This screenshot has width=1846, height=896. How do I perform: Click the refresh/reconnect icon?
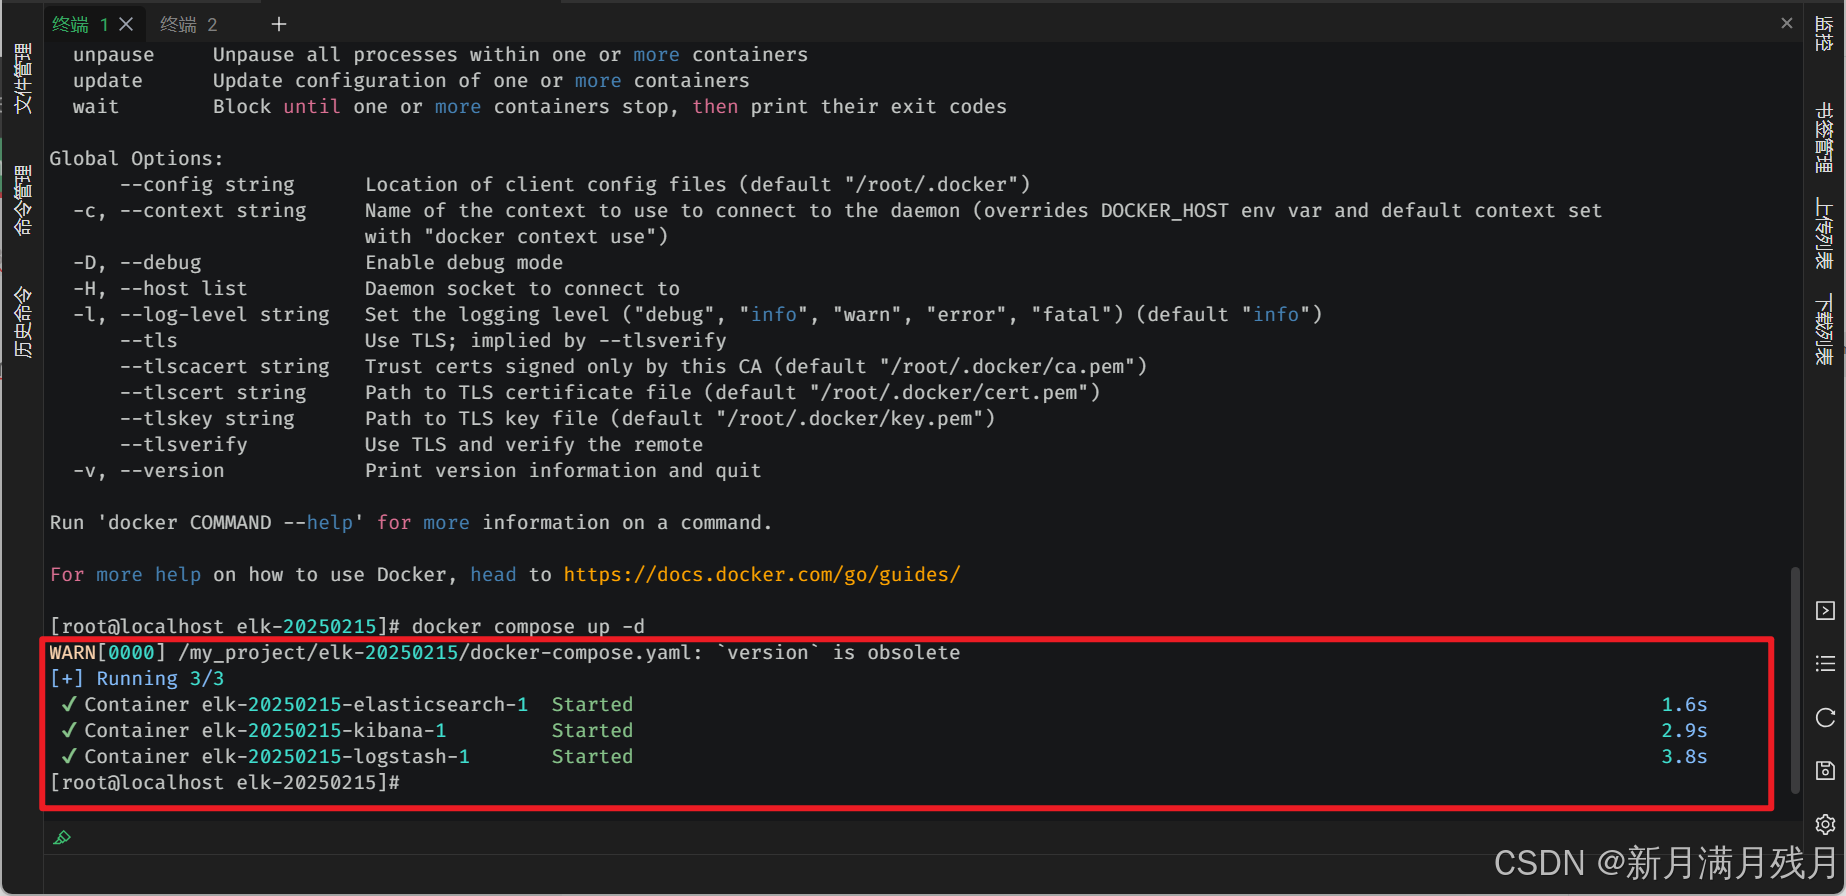pyautogui.click(x=1825, y=717)
